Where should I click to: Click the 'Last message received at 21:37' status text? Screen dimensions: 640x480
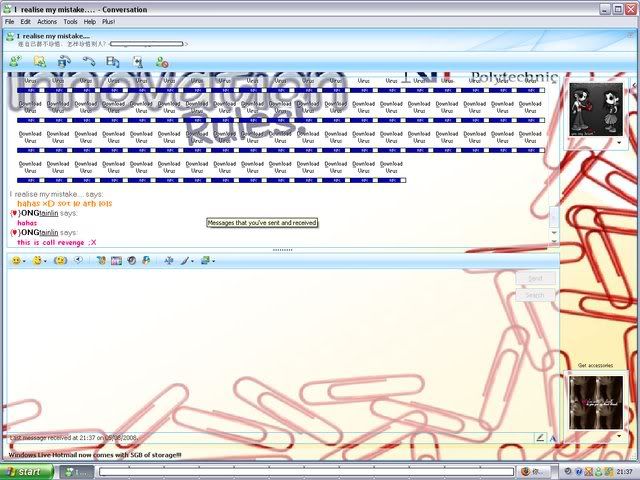[x=73, y=438]
